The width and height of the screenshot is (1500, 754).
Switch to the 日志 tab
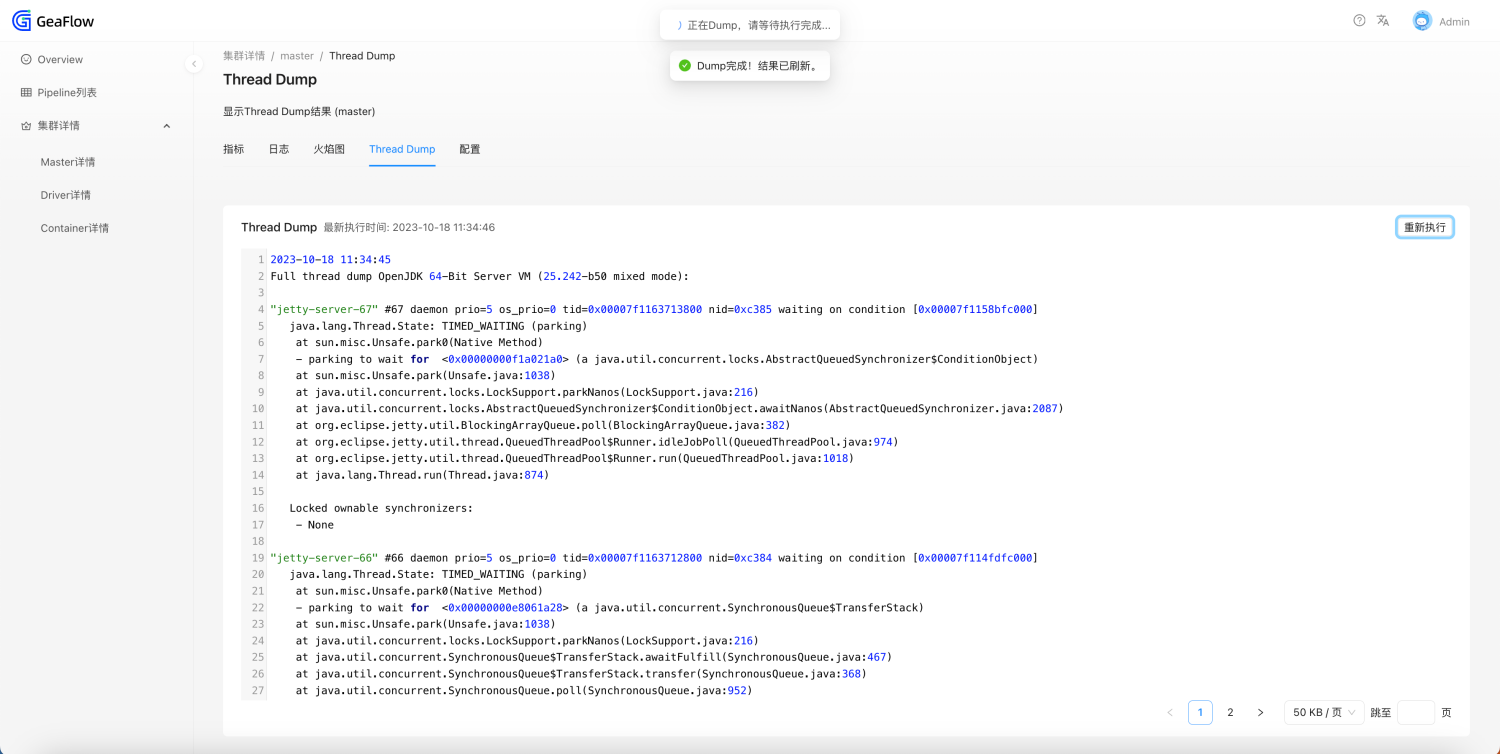tap(279, 149)
